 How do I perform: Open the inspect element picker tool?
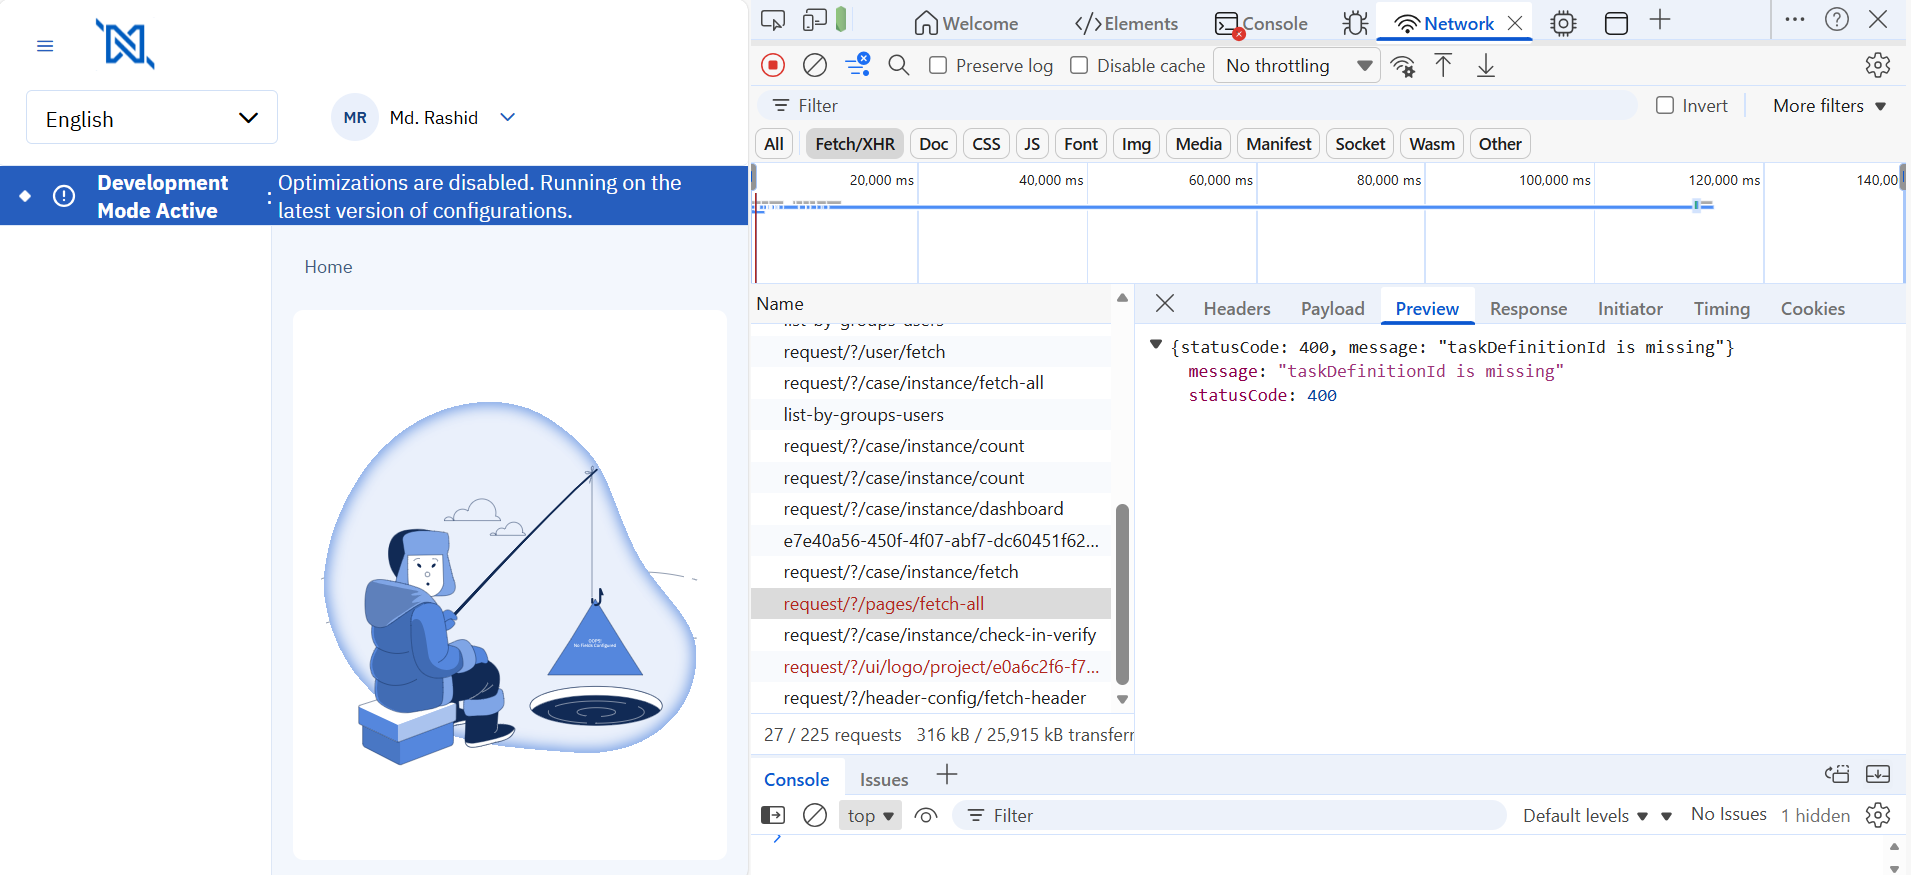[x=773, y=21]
